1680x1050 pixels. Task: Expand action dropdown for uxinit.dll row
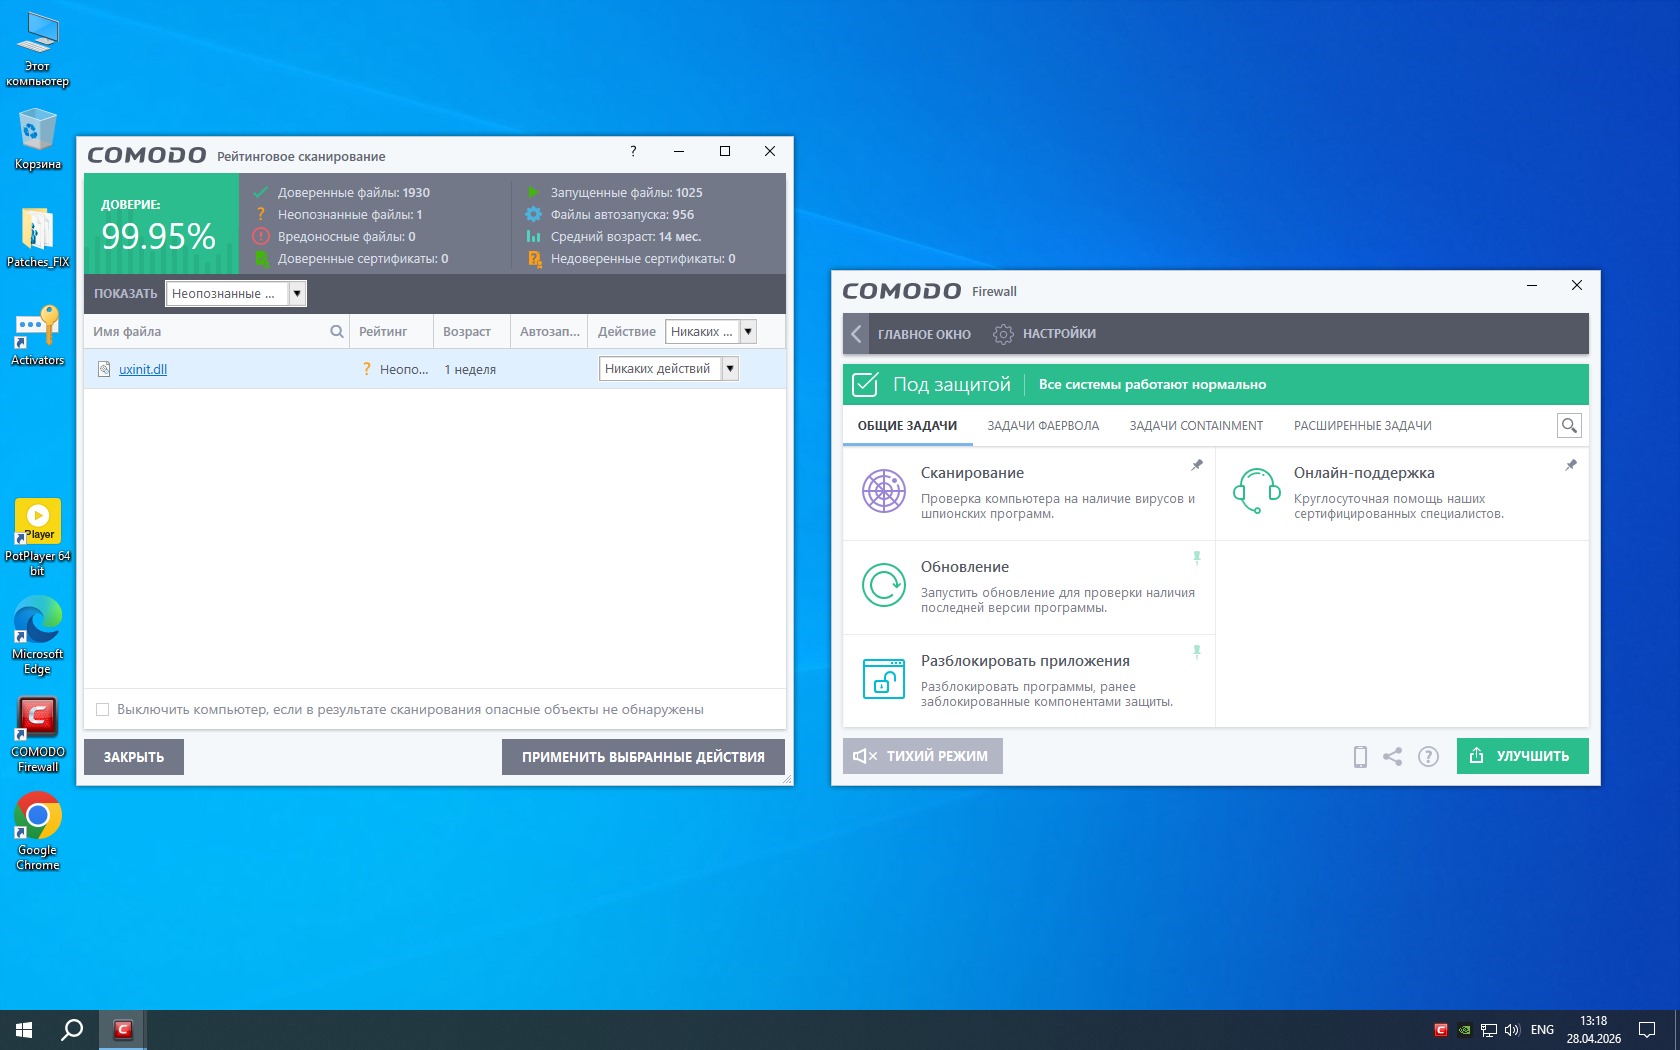[730, 369]
